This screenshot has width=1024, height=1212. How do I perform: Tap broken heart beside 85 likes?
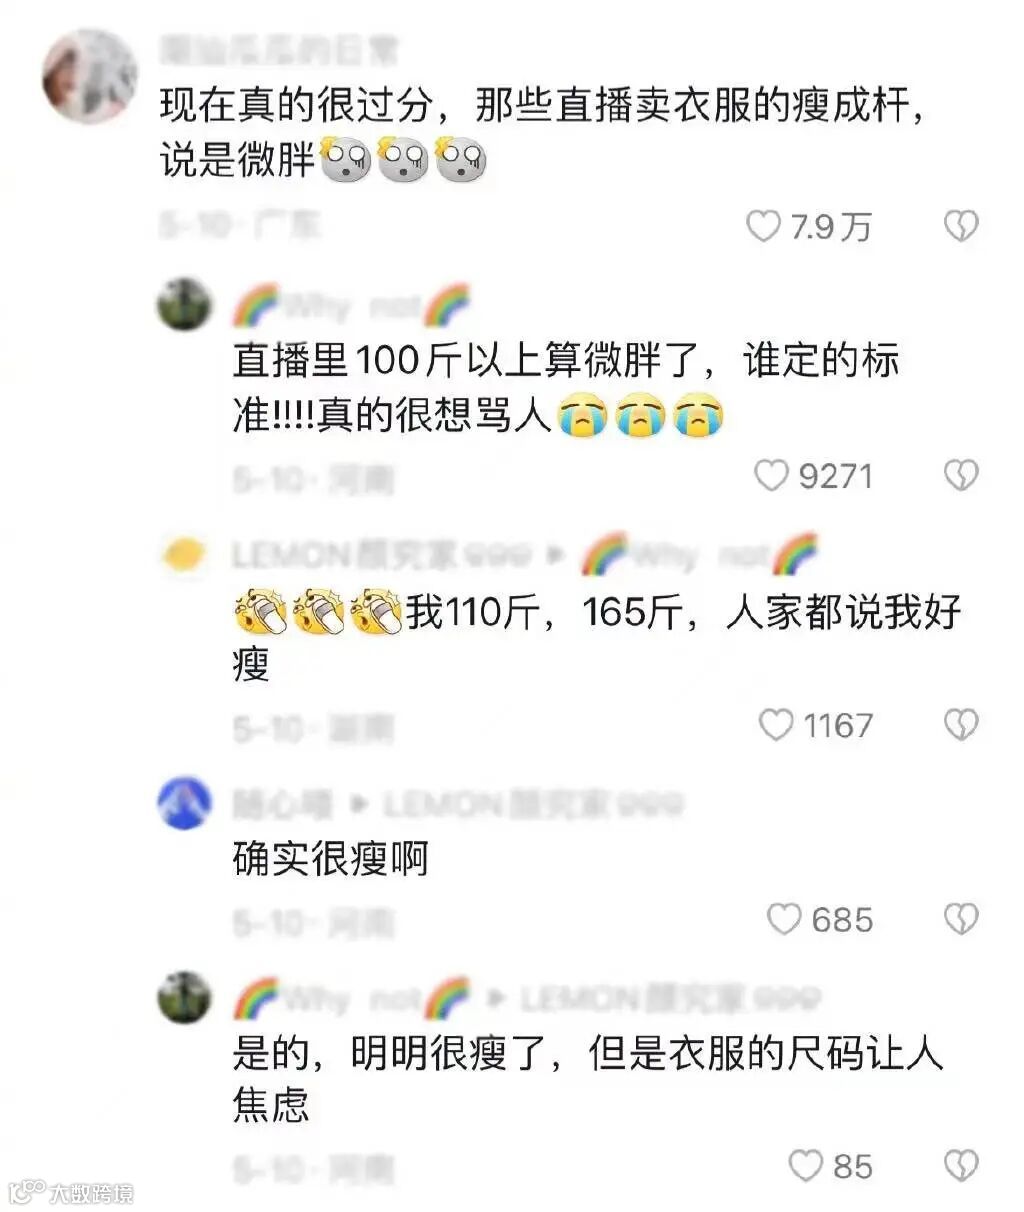[x=961, y=1166]
